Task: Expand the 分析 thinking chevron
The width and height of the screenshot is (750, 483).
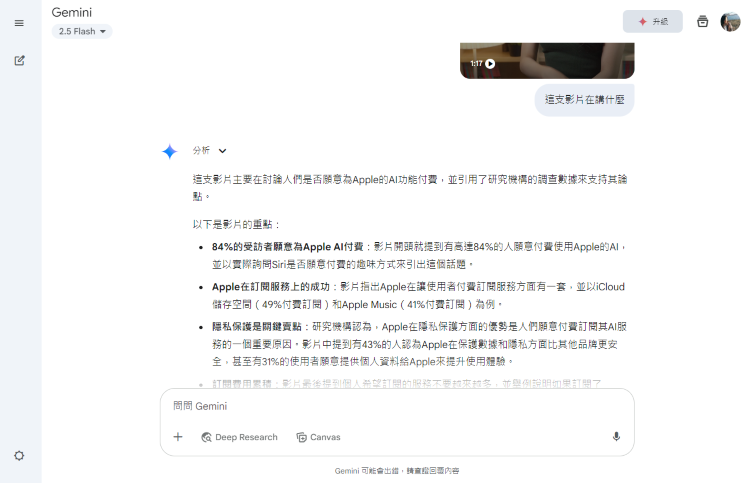Action: coord(222,151)
